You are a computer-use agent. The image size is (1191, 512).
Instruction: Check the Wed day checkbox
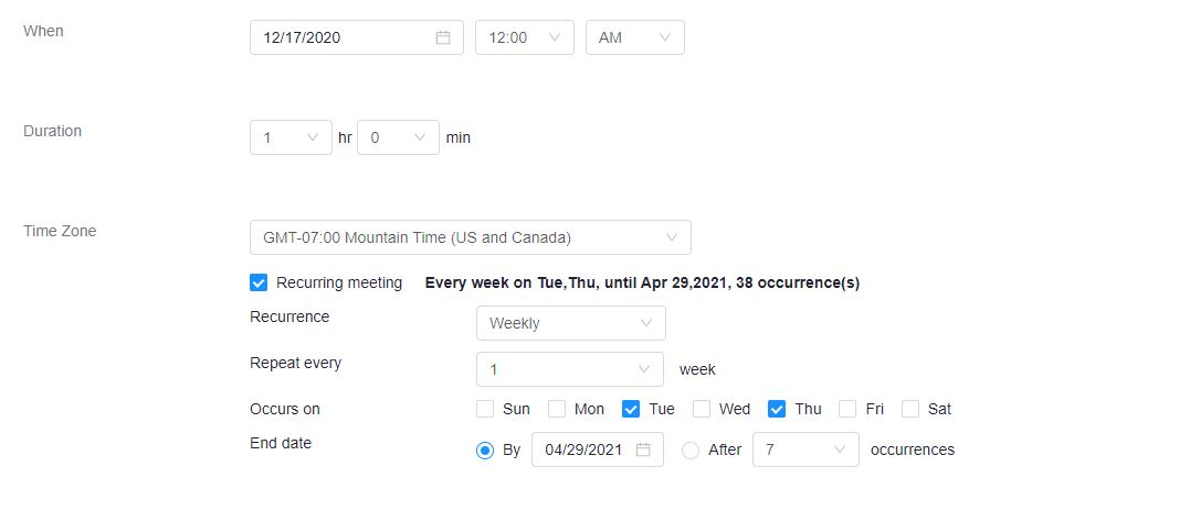point(701,409)
